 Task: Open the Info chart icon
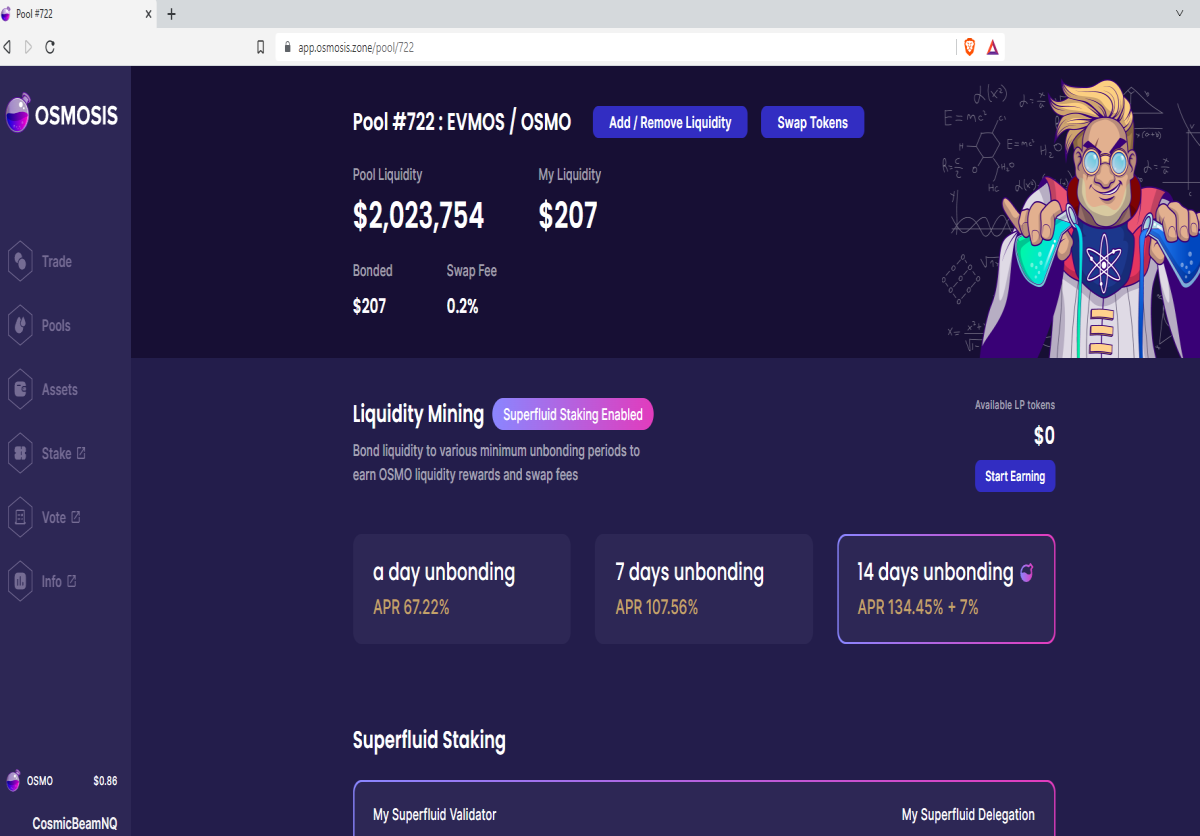tap(20, 581)
